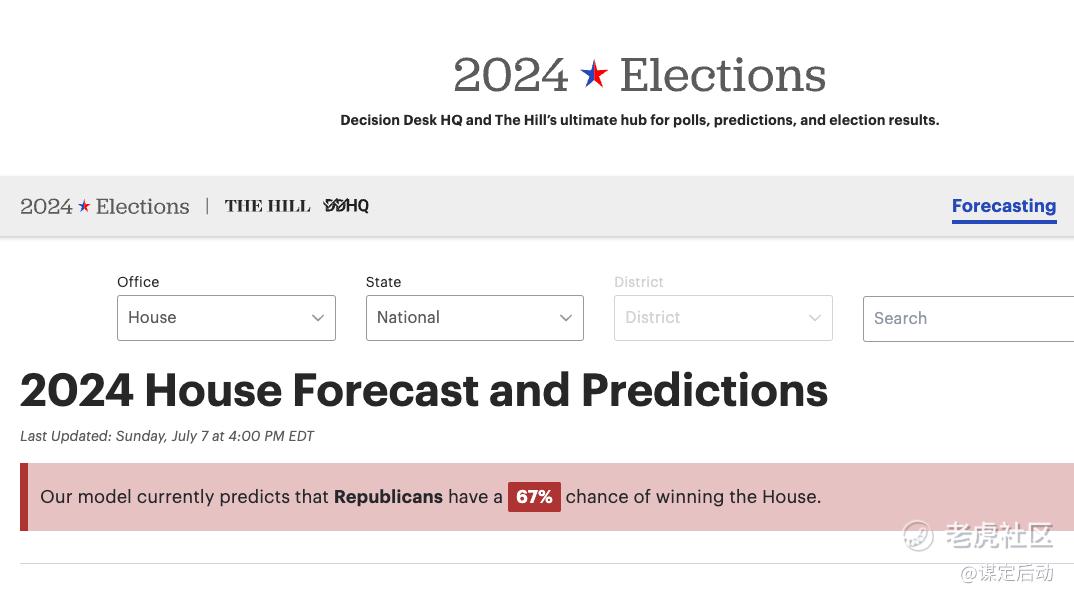Switch to the Forecasting tab
Screen dimensions: 1074x598
coord(1003,206)
